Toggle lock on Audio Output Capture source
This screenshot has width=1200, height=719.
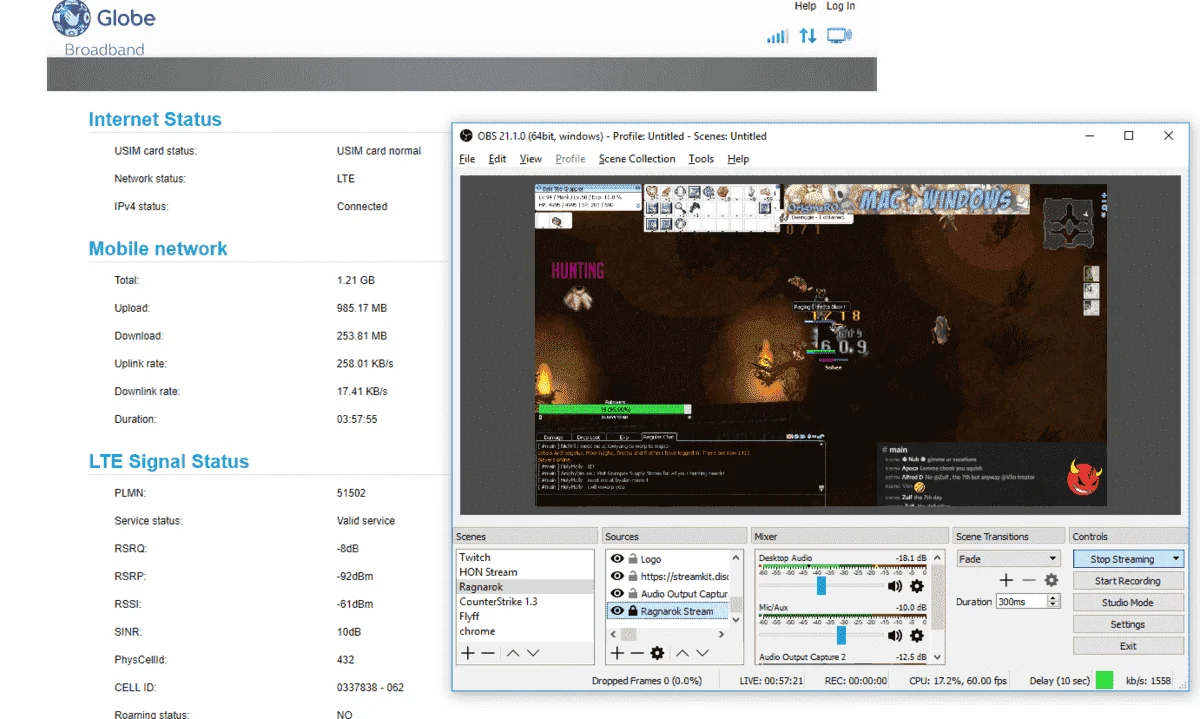pyautogui.click(x=632, y=593)
